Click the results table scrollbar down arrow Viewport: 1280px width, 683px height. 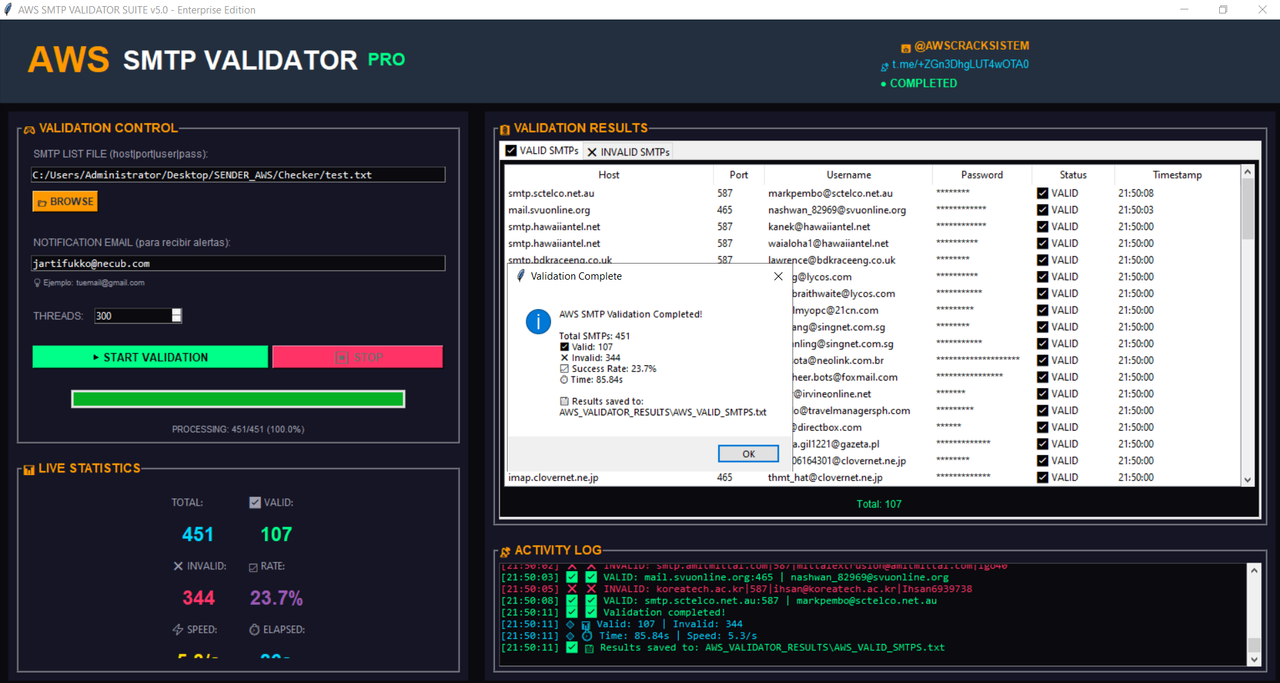coord(1247,480)
